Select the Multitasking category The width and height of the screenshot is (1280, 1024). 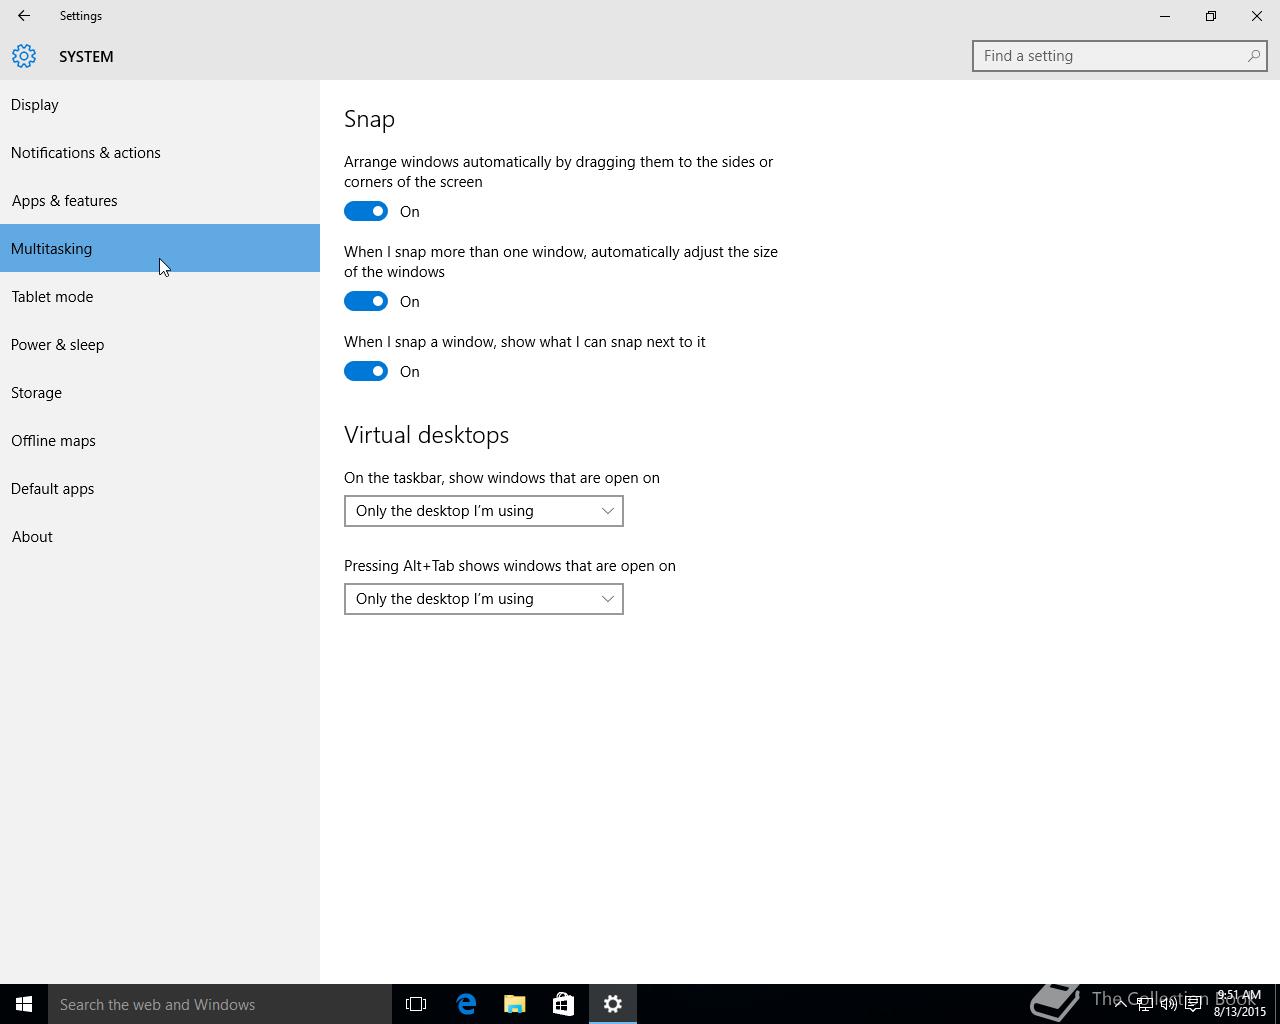tap(160, 248)
